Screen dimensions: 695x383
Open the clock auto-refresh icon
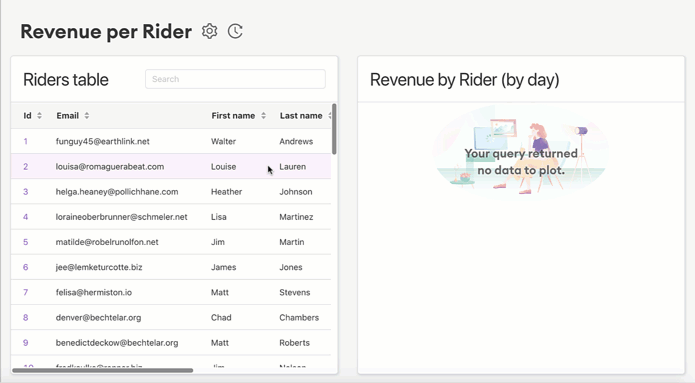pyautogui.click(x=235, y=31)
